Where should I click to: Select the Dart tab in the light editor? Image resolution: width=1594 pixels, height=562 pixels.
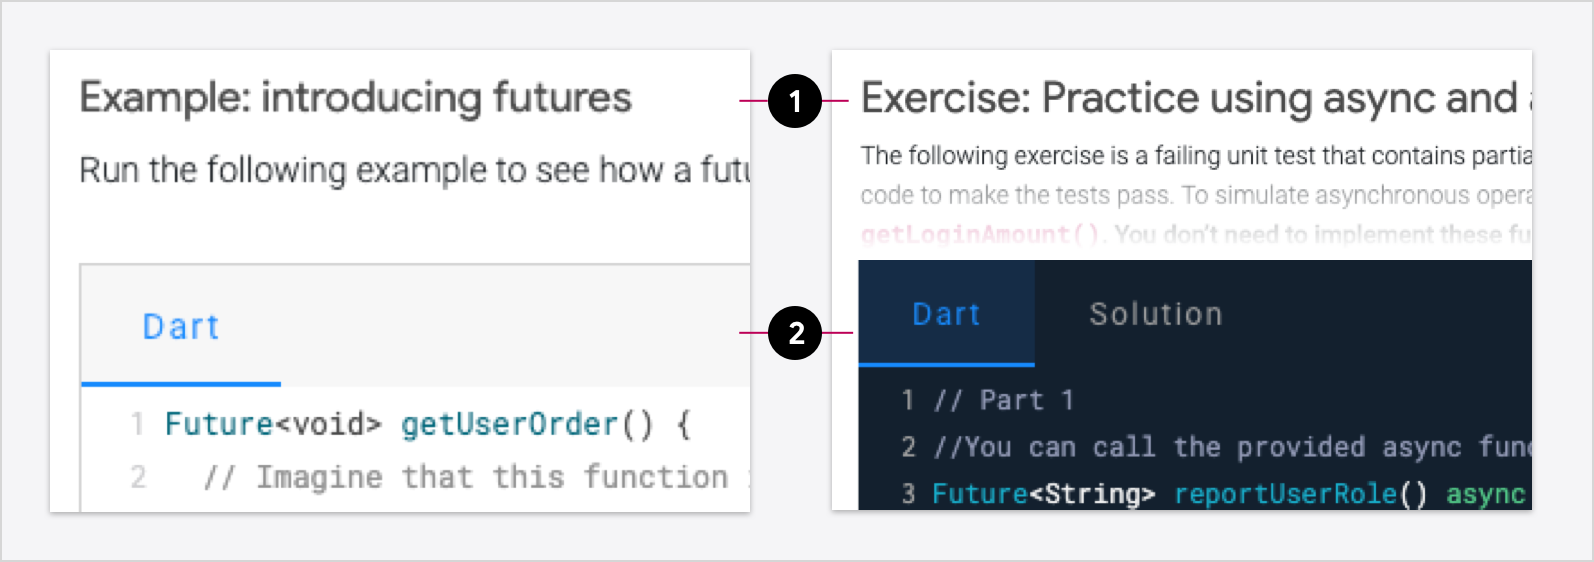coord(181,327)
